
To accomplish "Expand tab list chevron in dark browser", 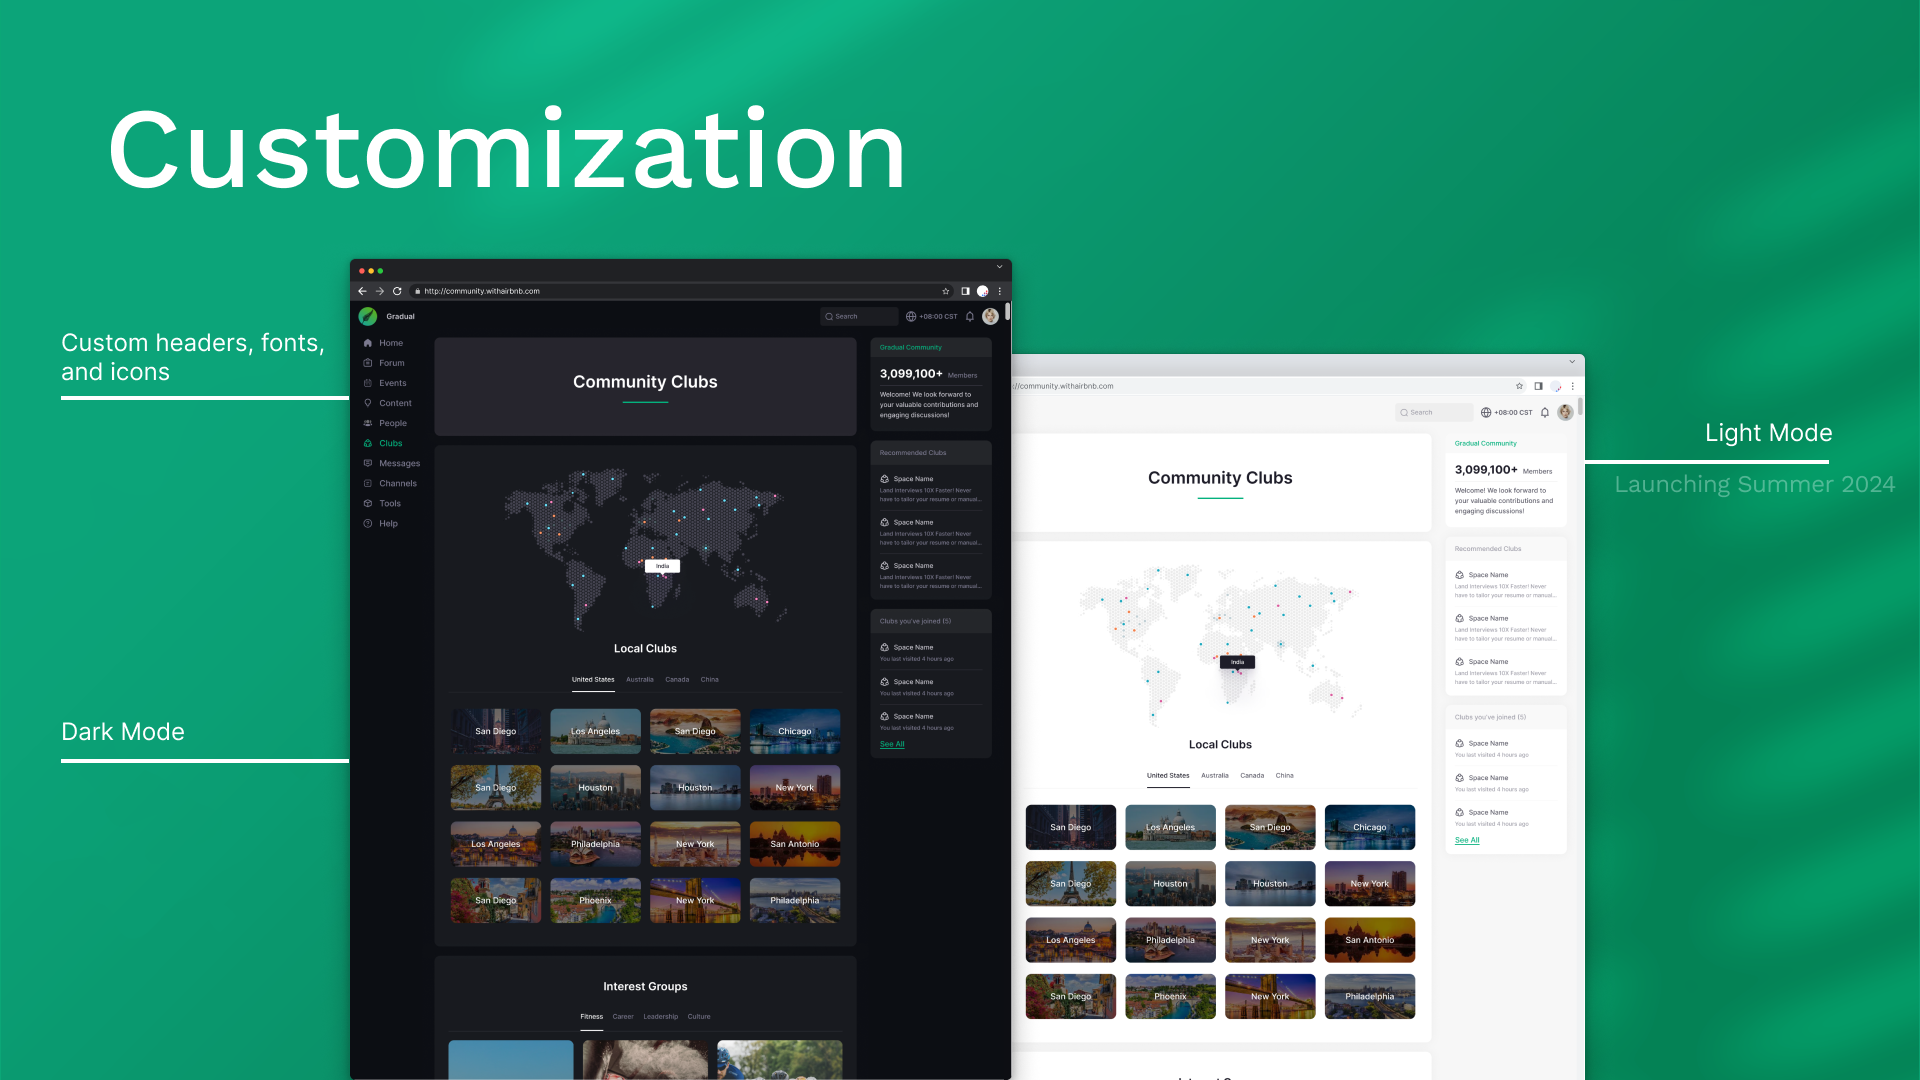I will point(999,267).
